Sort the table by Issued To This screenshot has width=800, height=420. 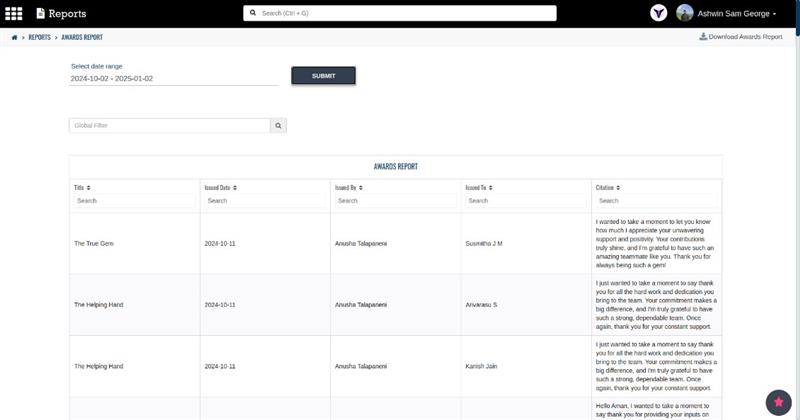coord(481,187)
